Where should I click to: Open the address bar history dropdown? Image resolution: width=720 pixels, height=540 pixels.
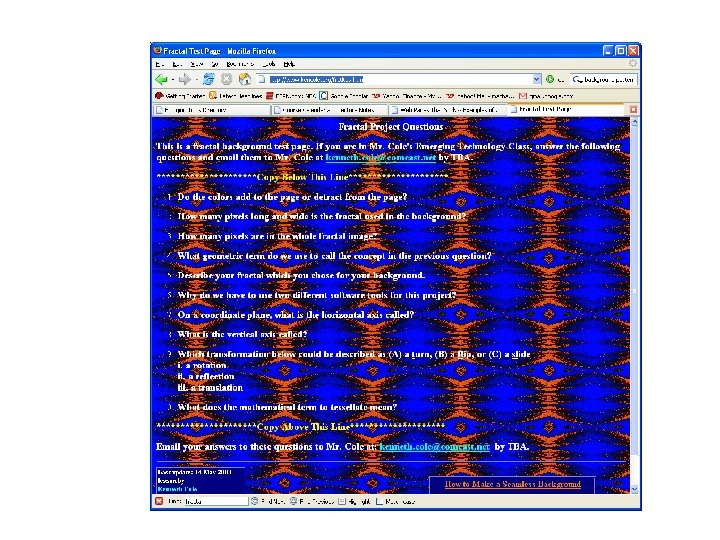click(x=536, y=79)
